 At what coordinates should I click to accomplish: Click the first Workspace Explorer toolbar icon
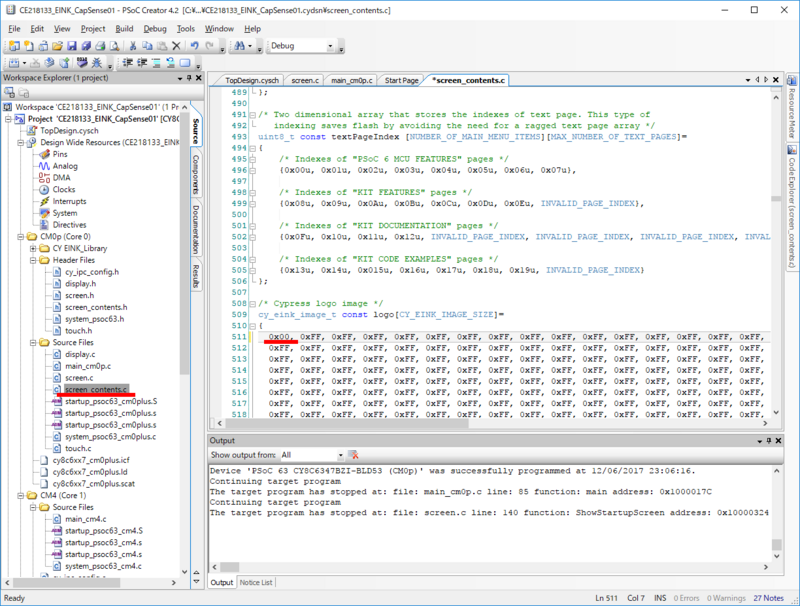click(10, 93)
